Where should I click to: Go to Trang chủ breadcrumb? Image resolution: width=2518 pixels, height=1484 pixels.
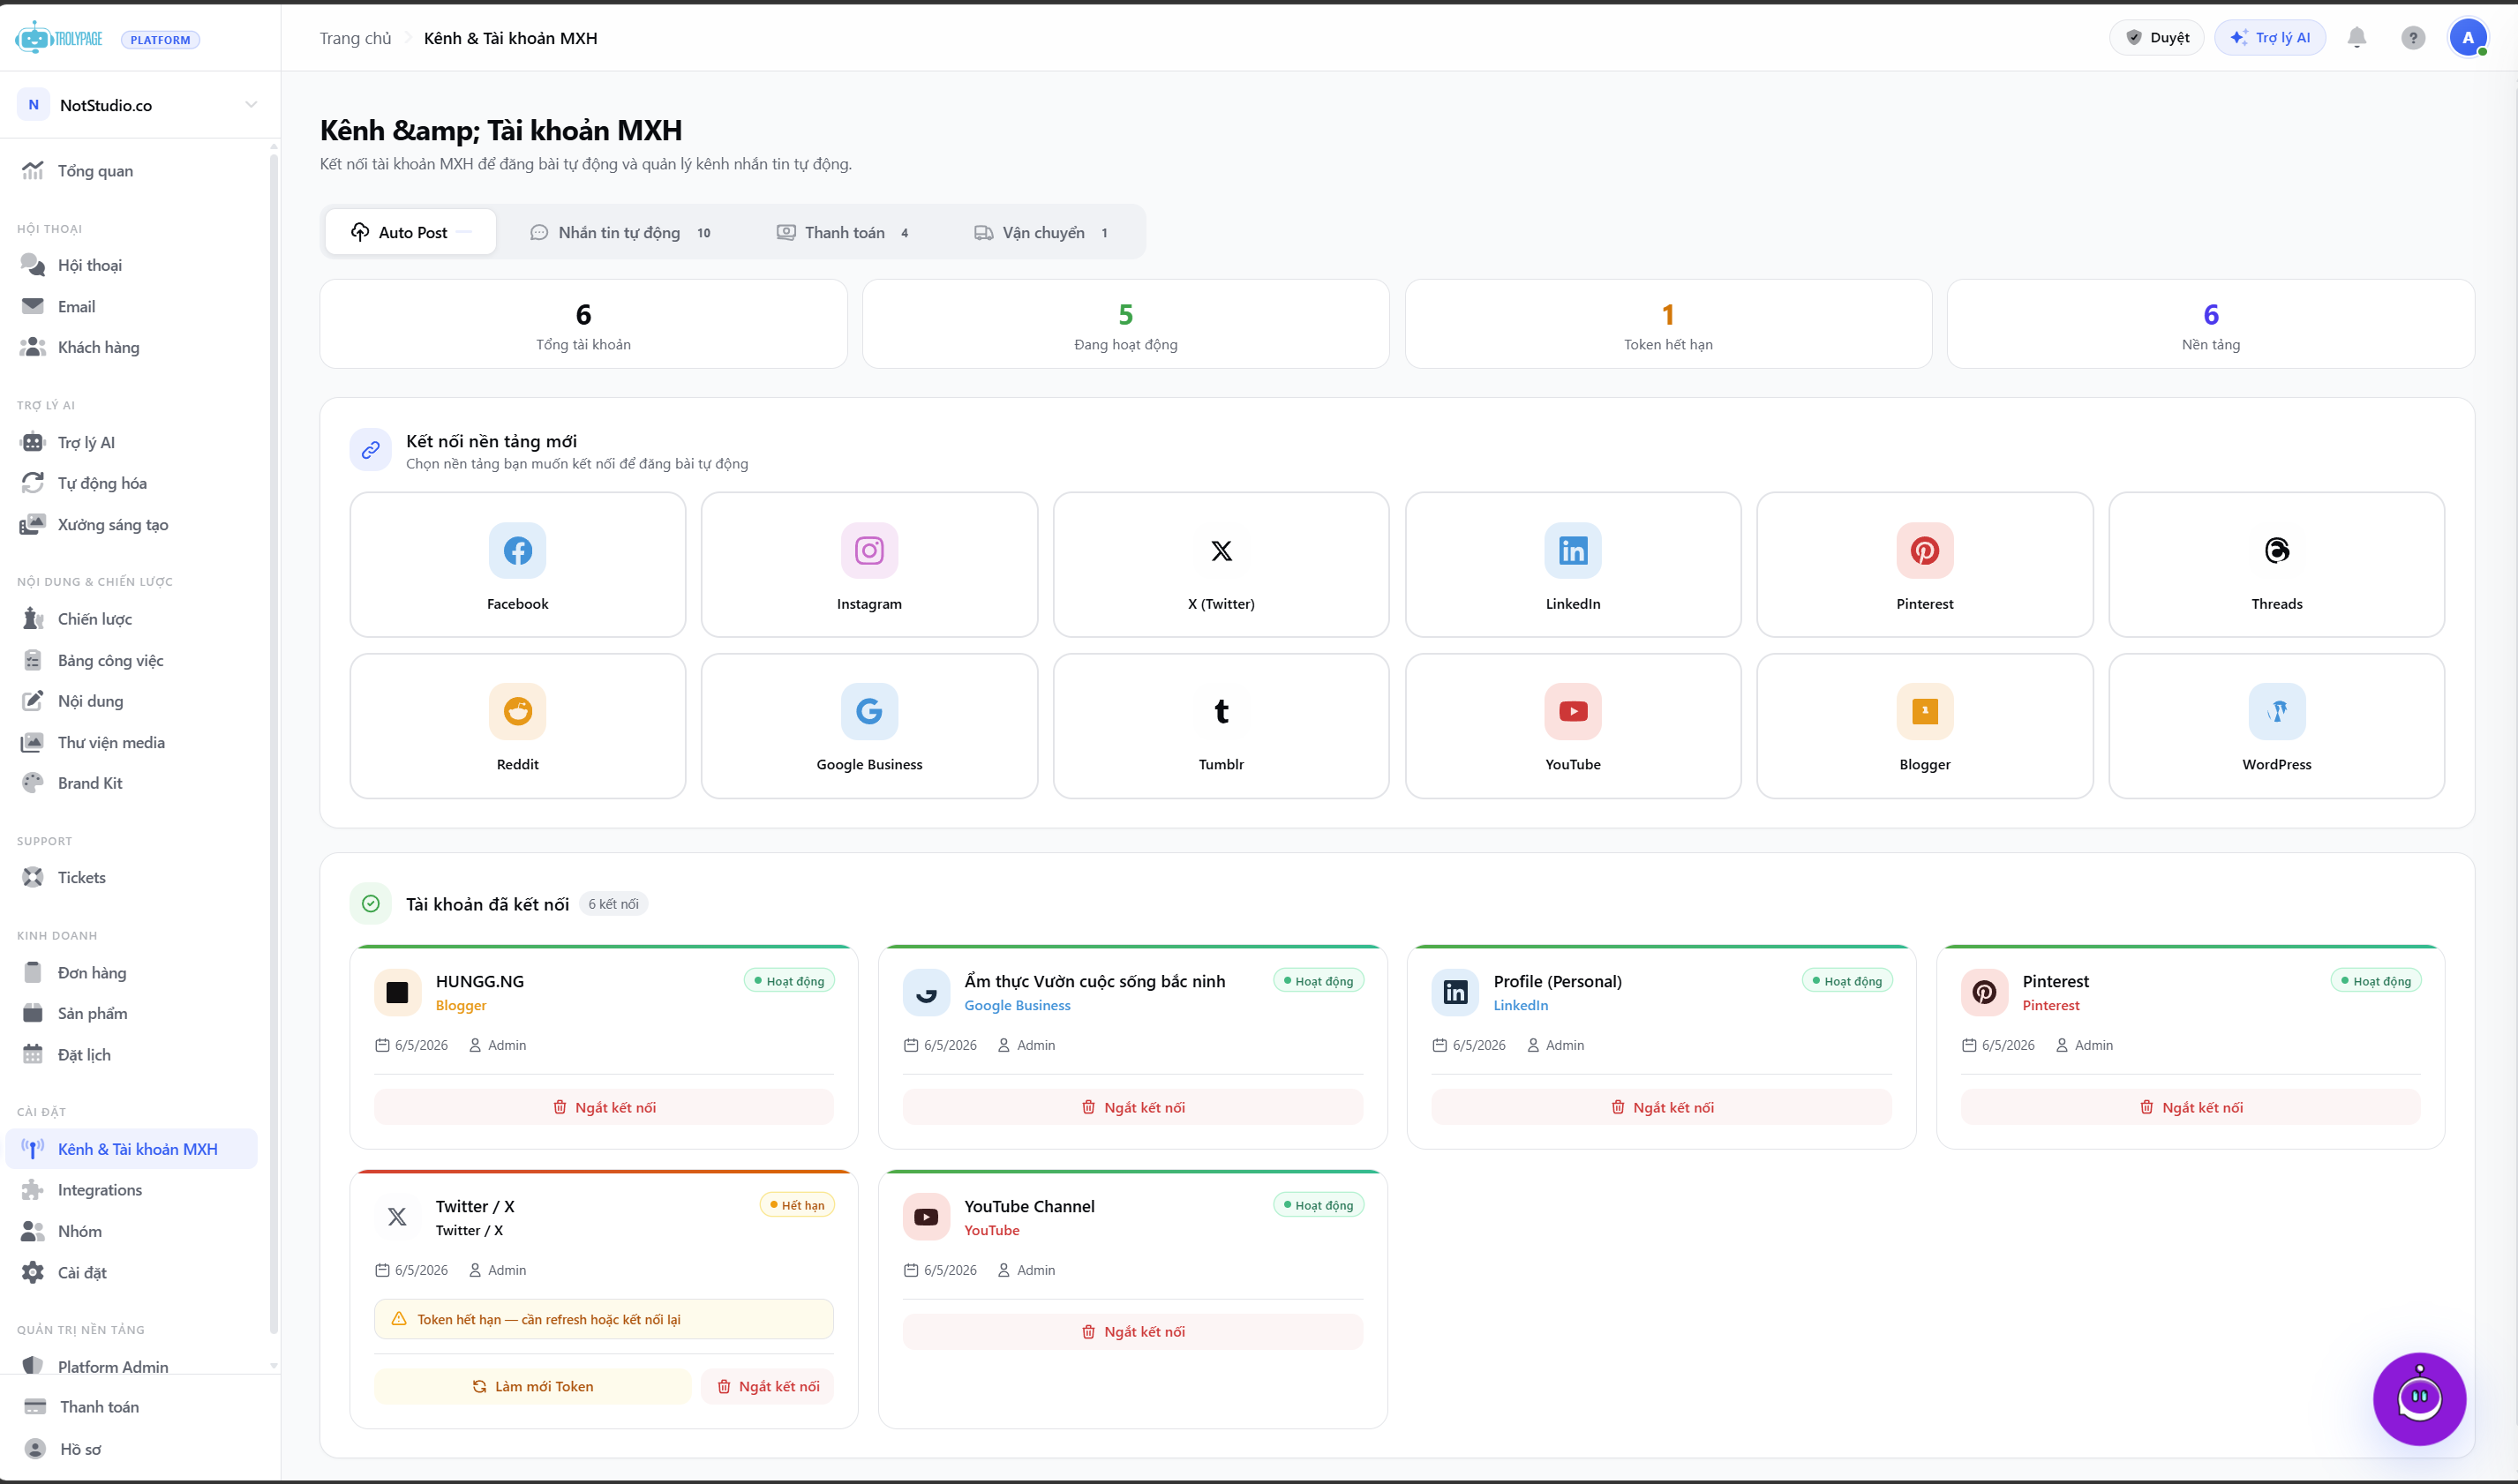[x=355, y=38]
